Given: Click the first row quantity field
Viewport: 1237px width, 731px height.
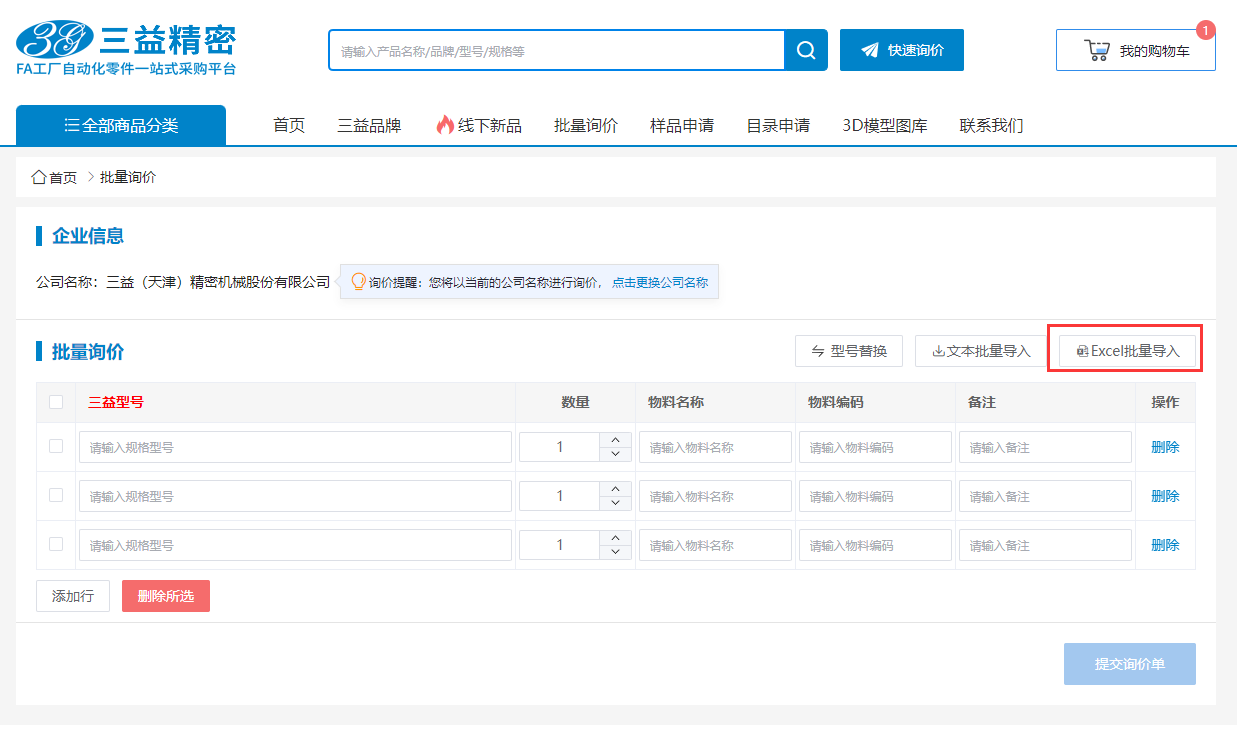Looking at the screenshot, I should [x=560, y=447].
